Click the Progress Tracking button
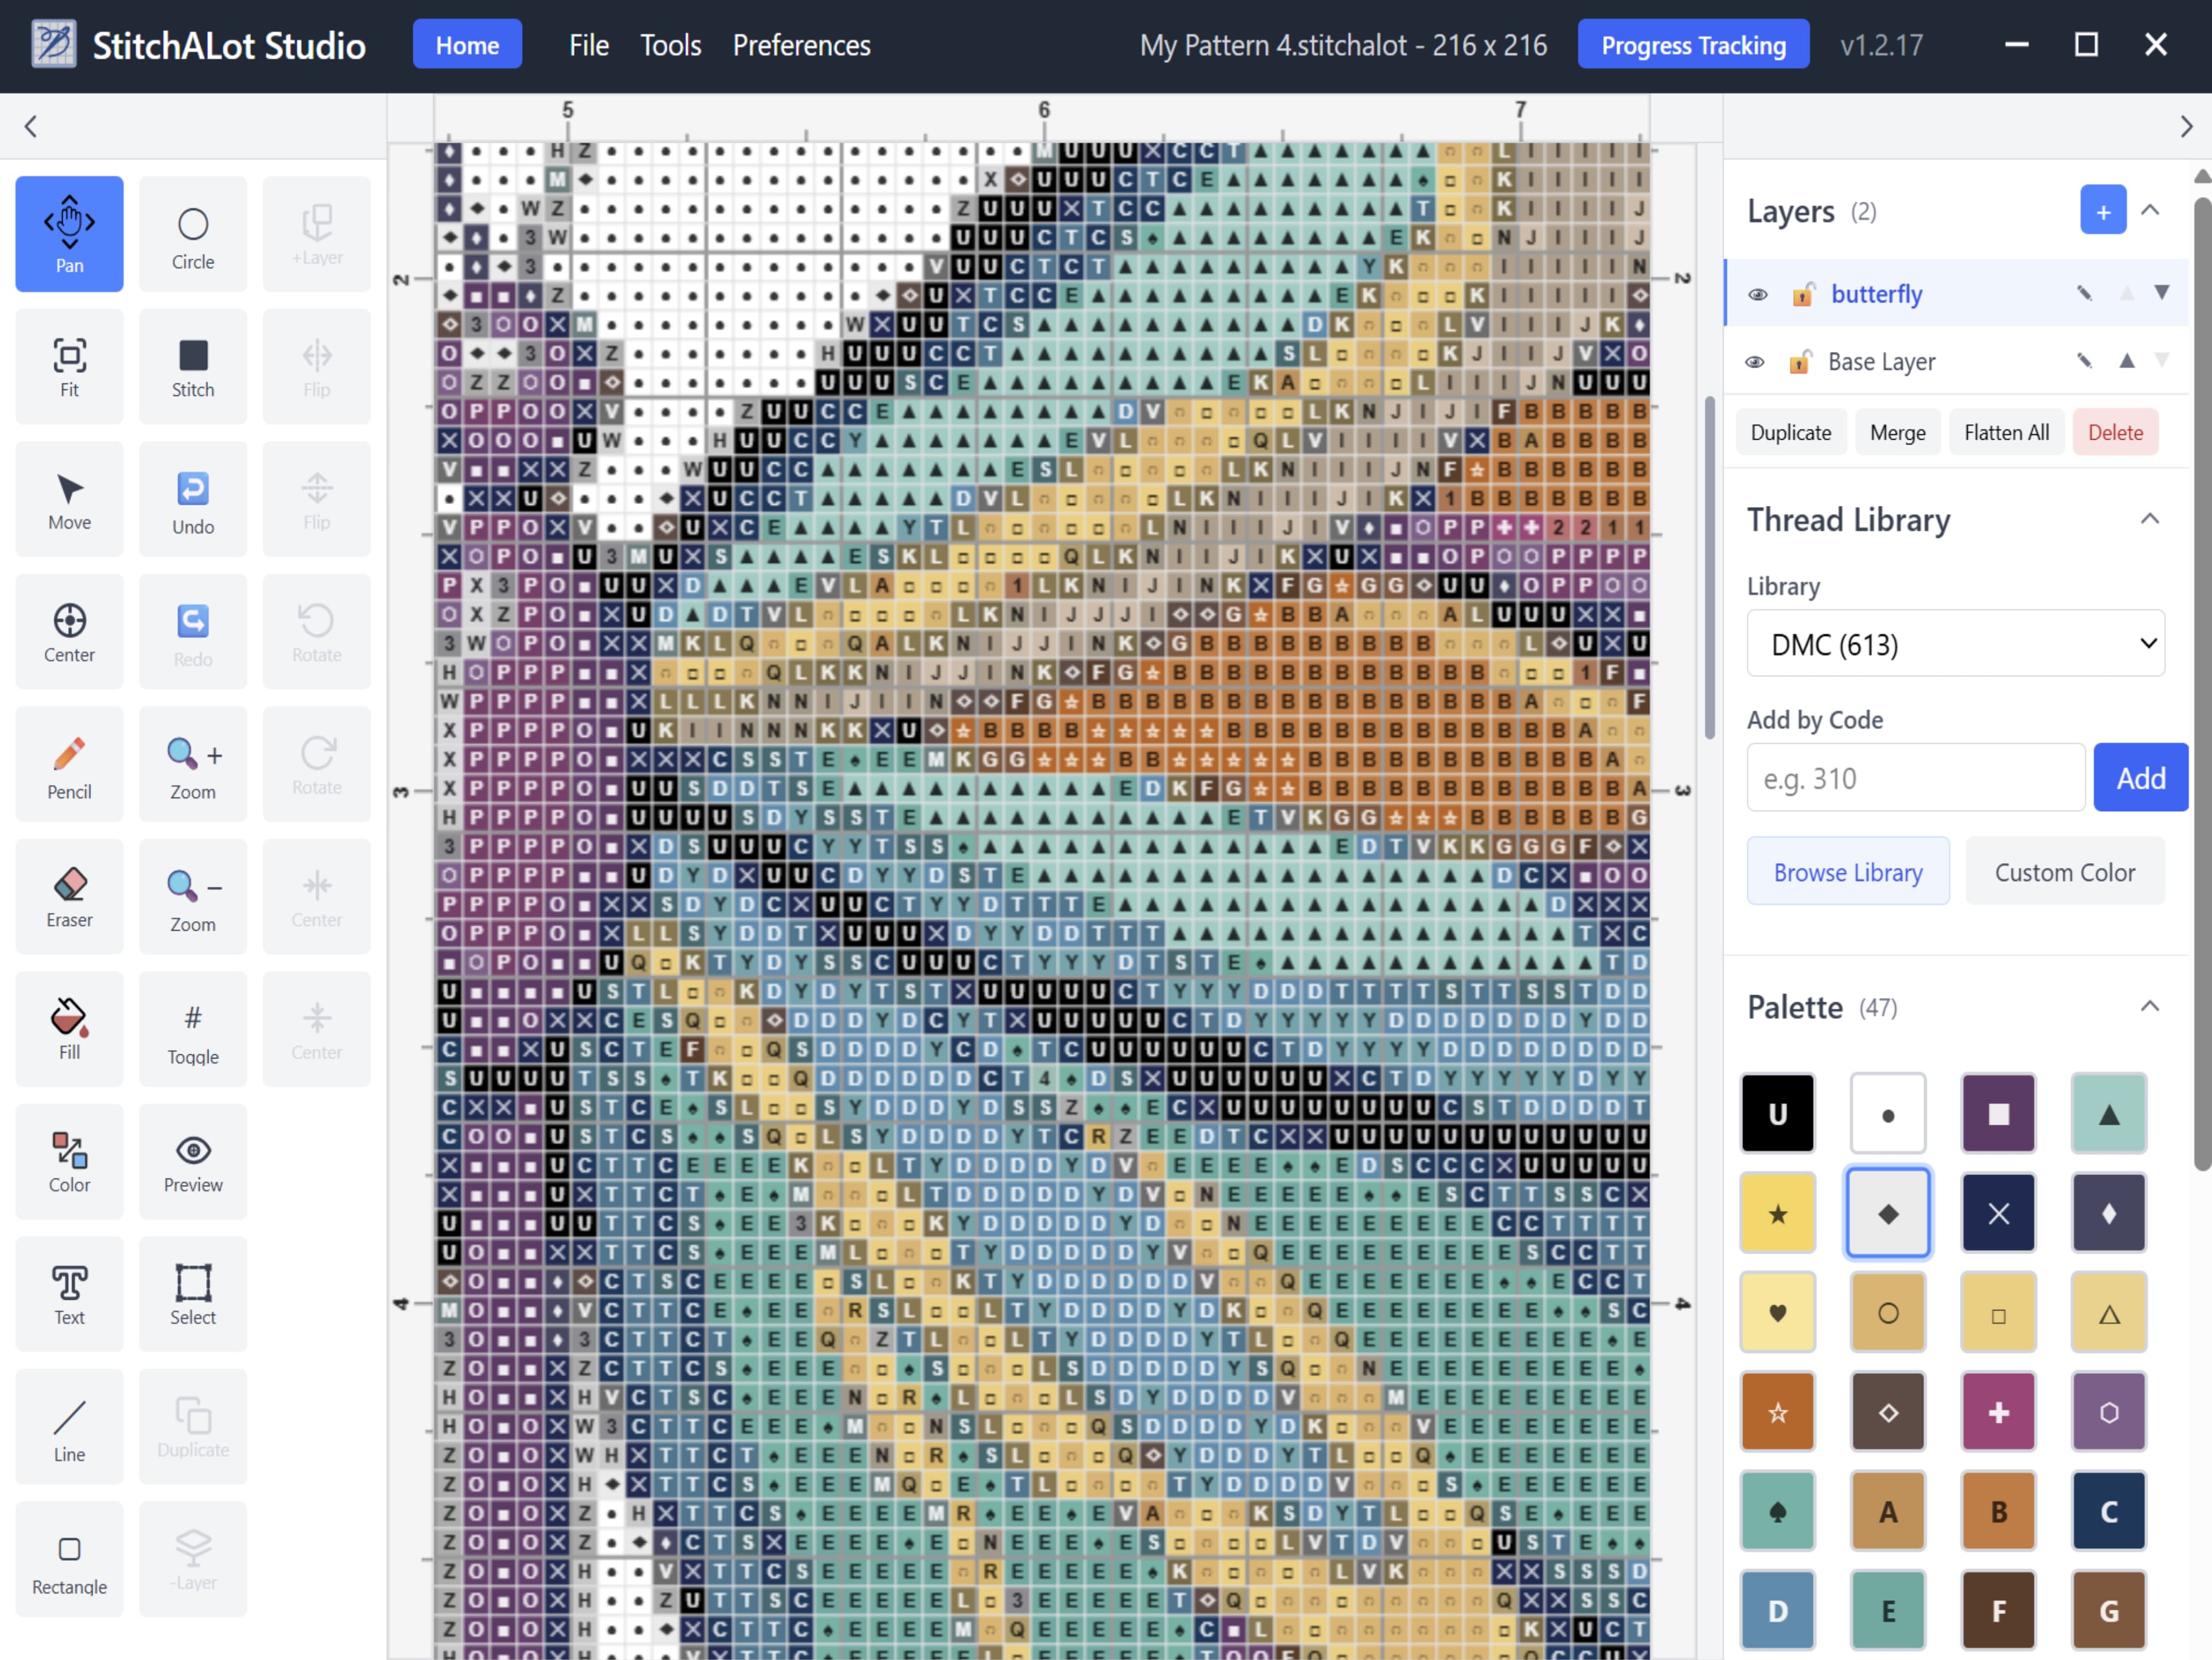The width and height of the screenshot is (2212, 1660). click(x=1692, y=45)
